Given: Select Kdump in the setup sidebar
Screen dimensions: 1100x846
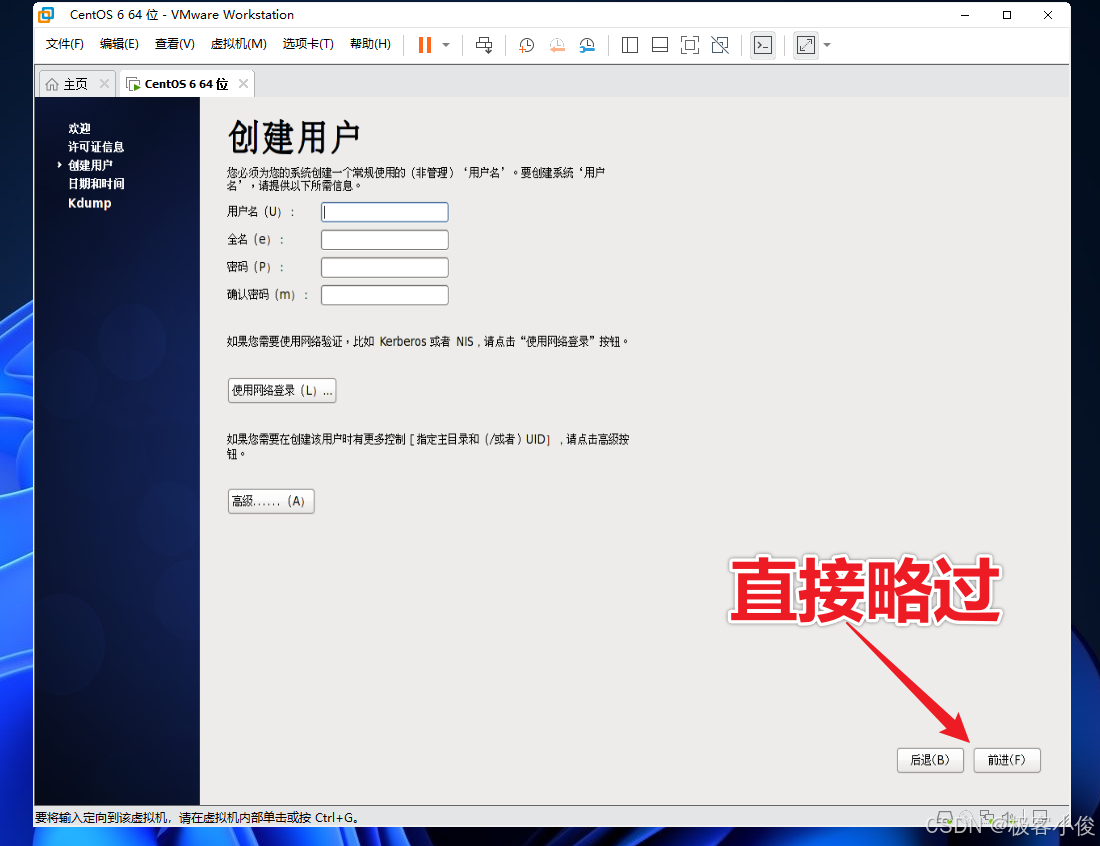Looking at the screenshot, I should click(90, 203).
